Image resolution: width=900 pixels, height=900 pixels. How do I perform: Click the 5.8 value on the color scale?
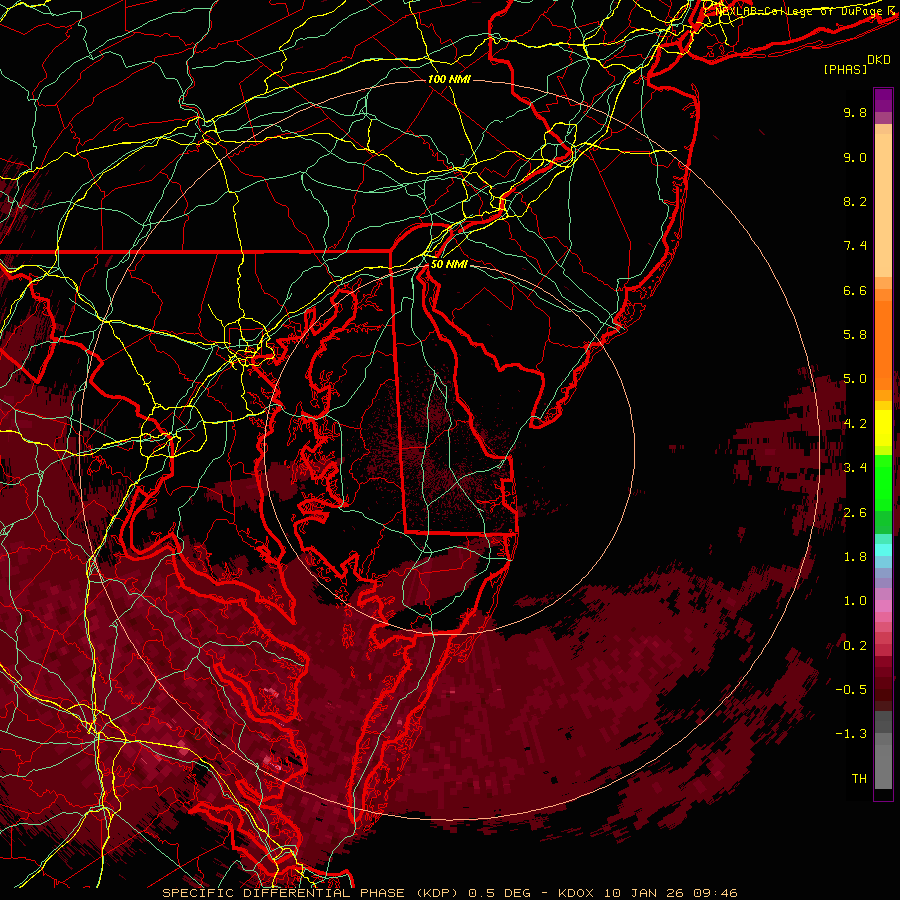855,335
